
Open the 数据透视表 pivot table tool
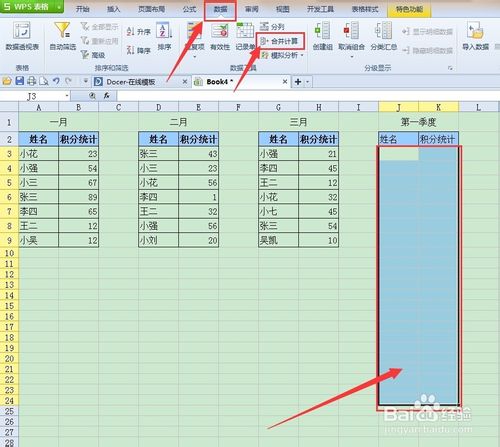pyautogui.click(x=22, y=36)
